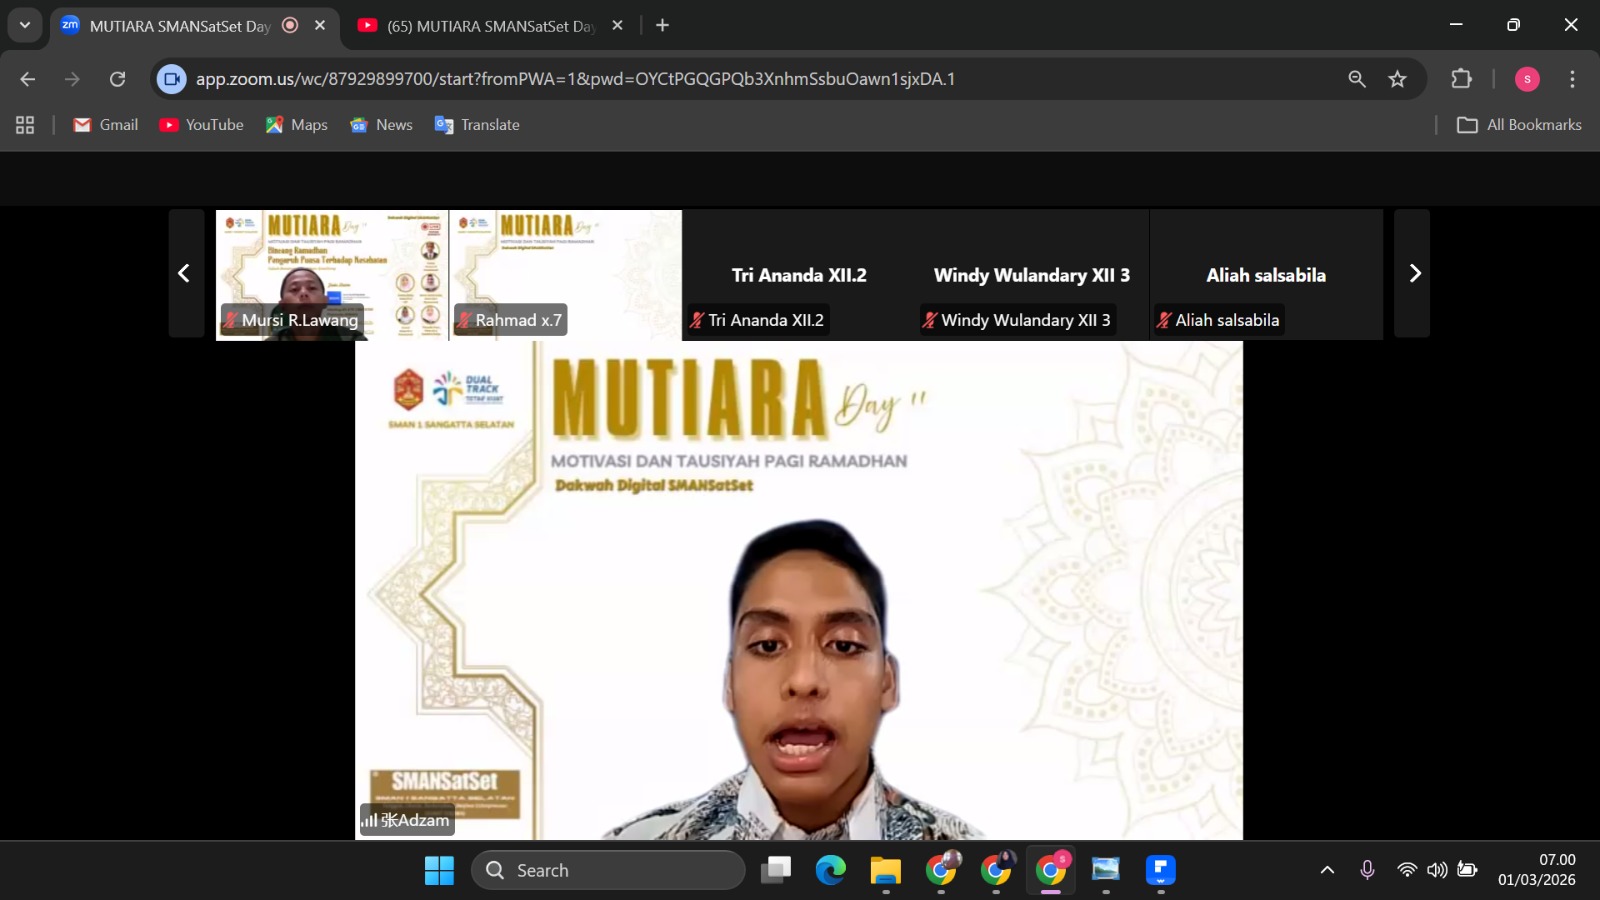Open File Explorer from the taskbar
Image resolution: width=1600 pixels, height=900 pixels.
pos(884,870)
